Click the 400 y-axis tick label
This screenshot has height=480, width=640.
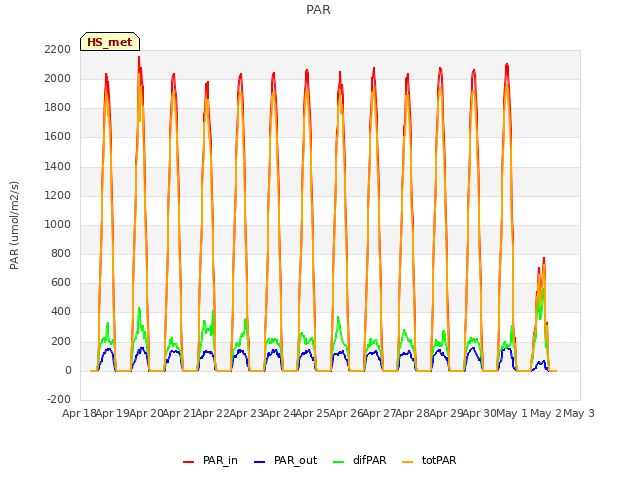pyautogui.click(x=61, y=312)
